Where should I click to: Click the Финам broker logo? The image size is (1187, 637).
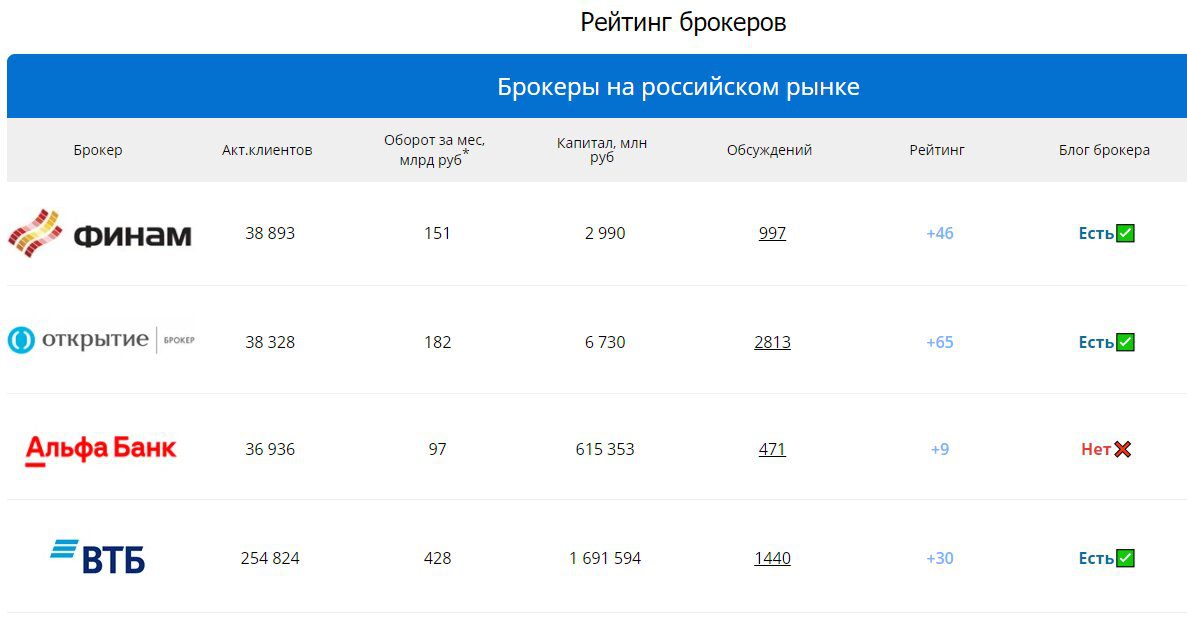[100, 234]
